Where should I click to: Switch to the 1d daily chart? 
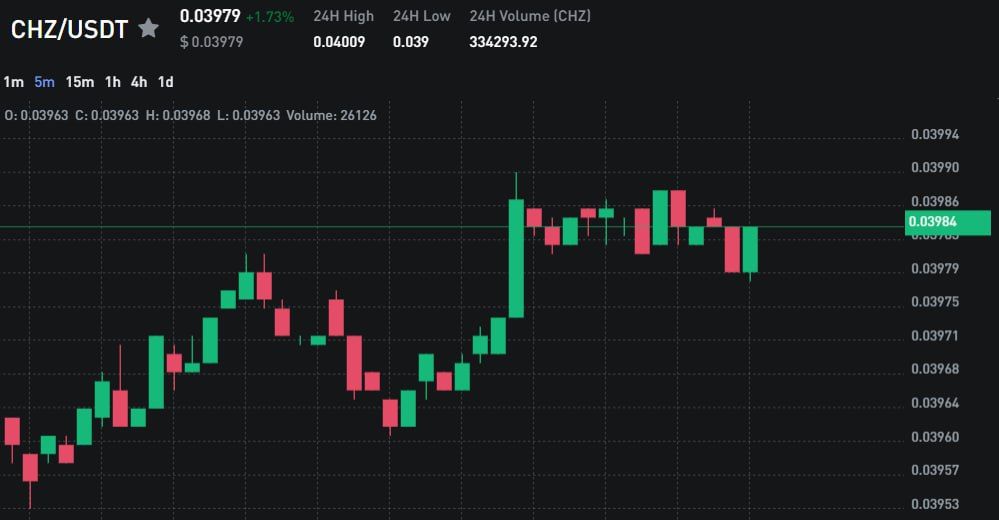point(166,82)
